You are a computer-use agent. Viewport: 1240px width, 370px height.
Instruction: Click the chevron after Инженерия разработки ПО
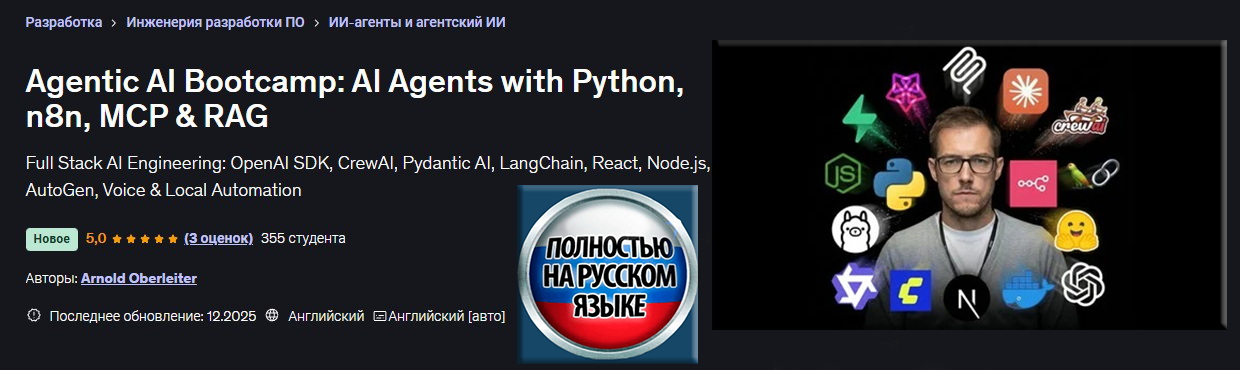tap(316, 22)
